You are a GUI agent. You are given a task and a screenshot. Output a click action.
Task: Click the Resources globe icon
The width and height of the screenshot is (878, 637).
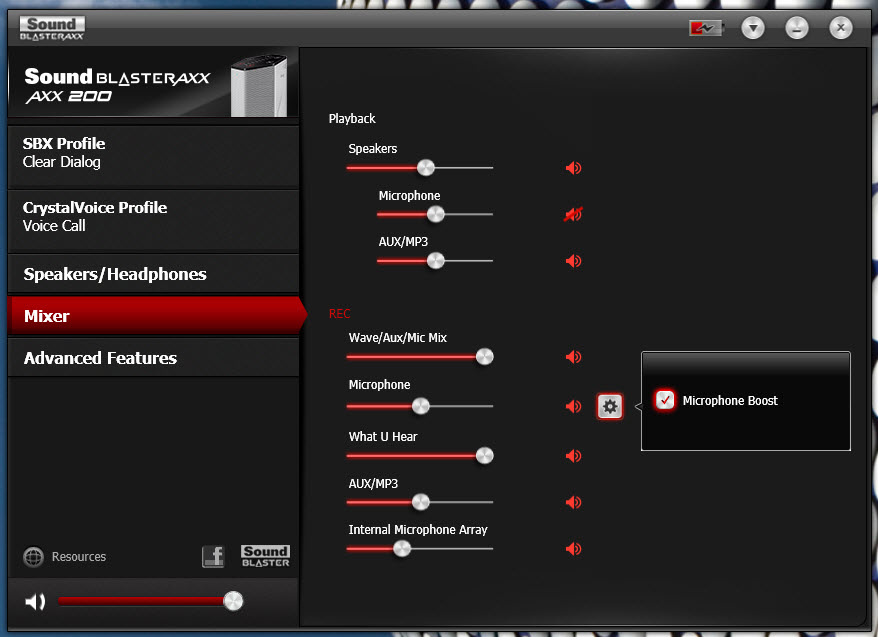tap(34, 557)
